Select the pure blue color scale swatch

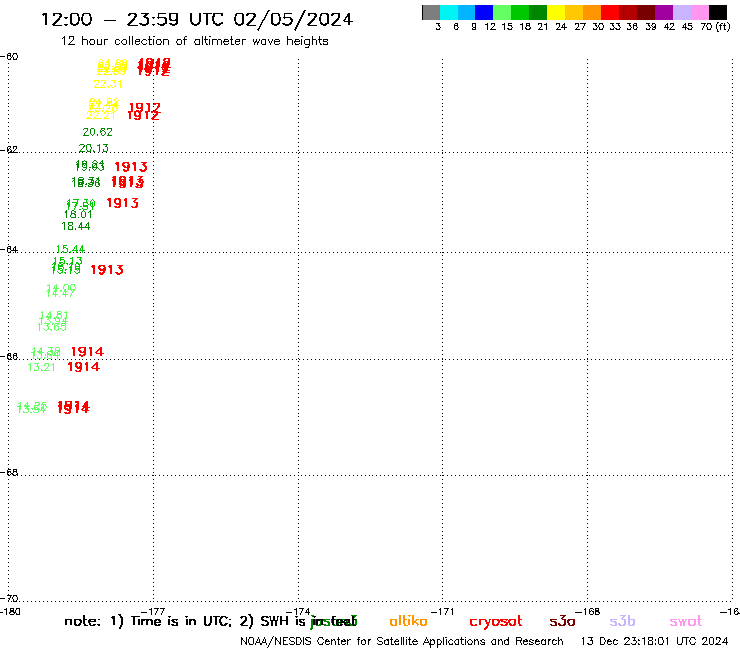point(484,12)
